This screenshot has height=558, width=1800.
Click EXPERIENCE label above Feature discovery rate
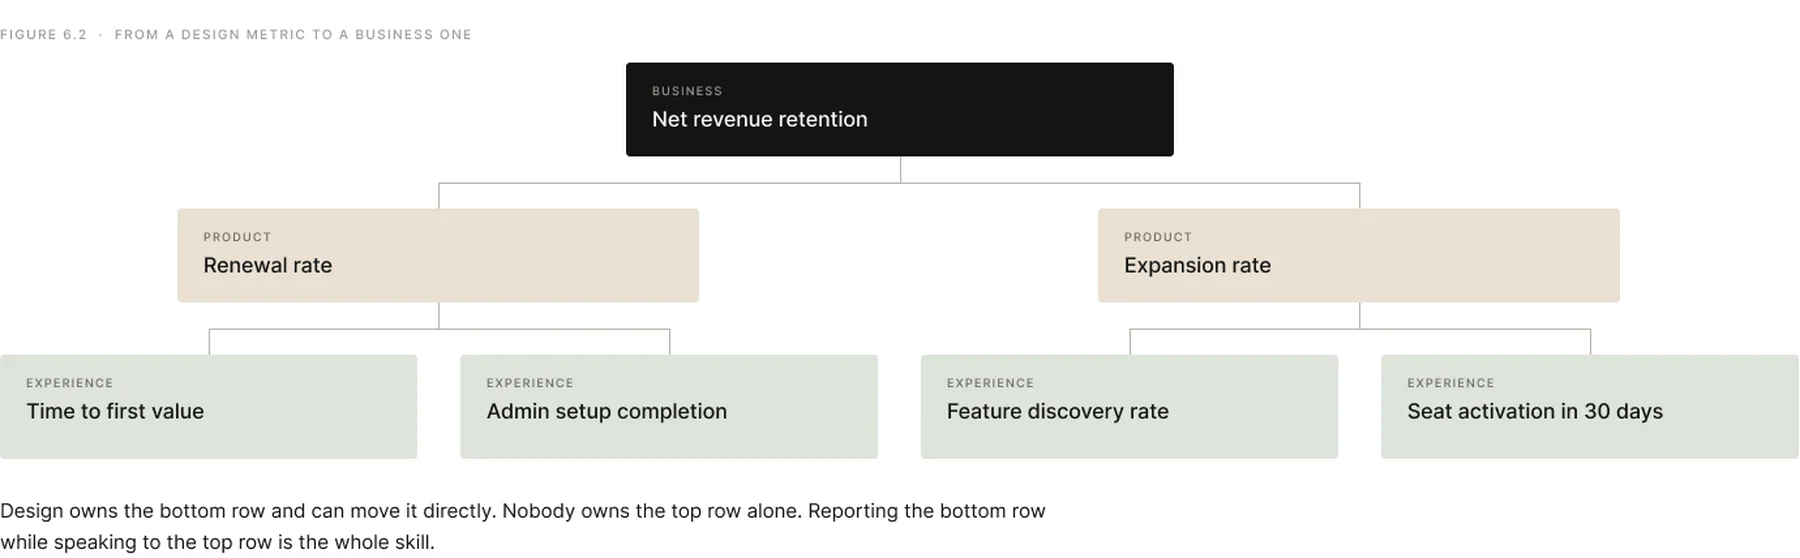click(x=990, y=383)
